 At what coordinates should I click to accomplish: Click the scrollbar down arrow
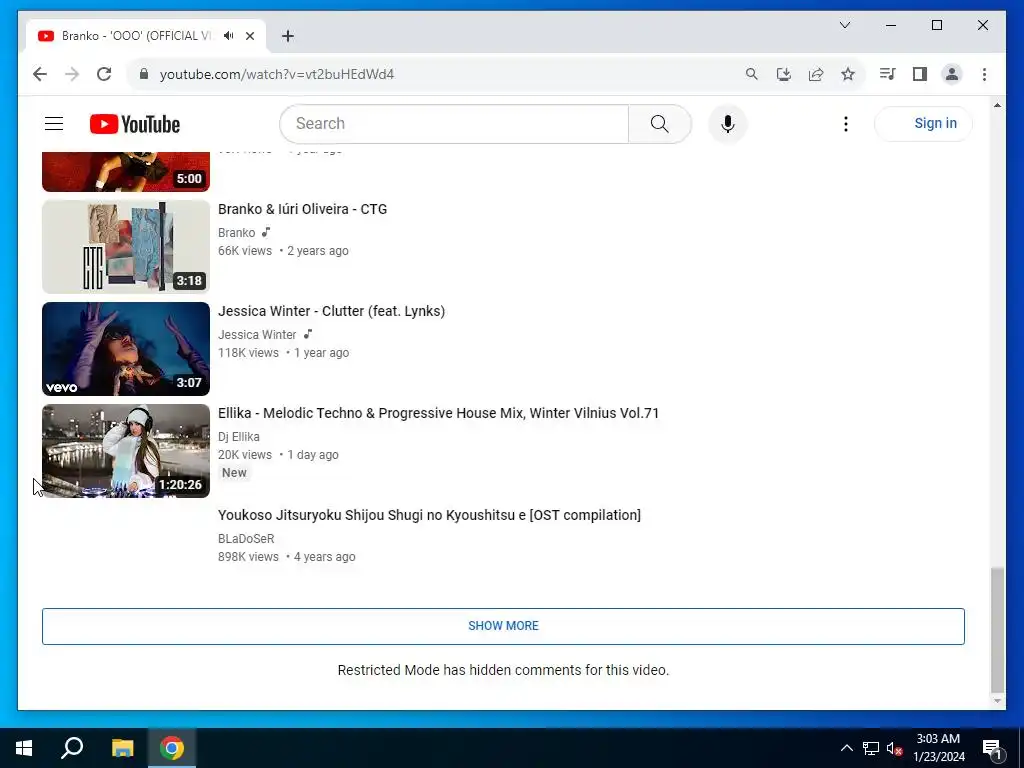click(x=997, y=701)
